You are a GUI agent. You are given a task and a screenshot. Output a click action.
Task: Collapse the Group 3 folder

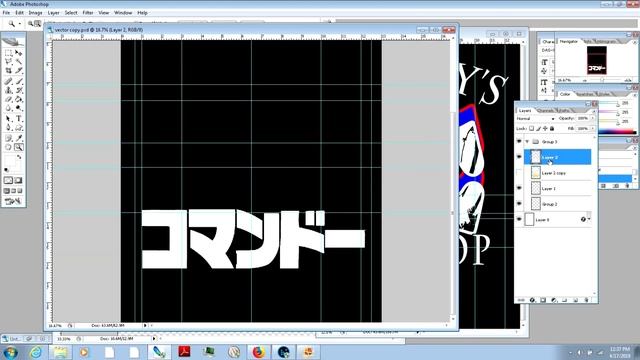click(527, 142)
